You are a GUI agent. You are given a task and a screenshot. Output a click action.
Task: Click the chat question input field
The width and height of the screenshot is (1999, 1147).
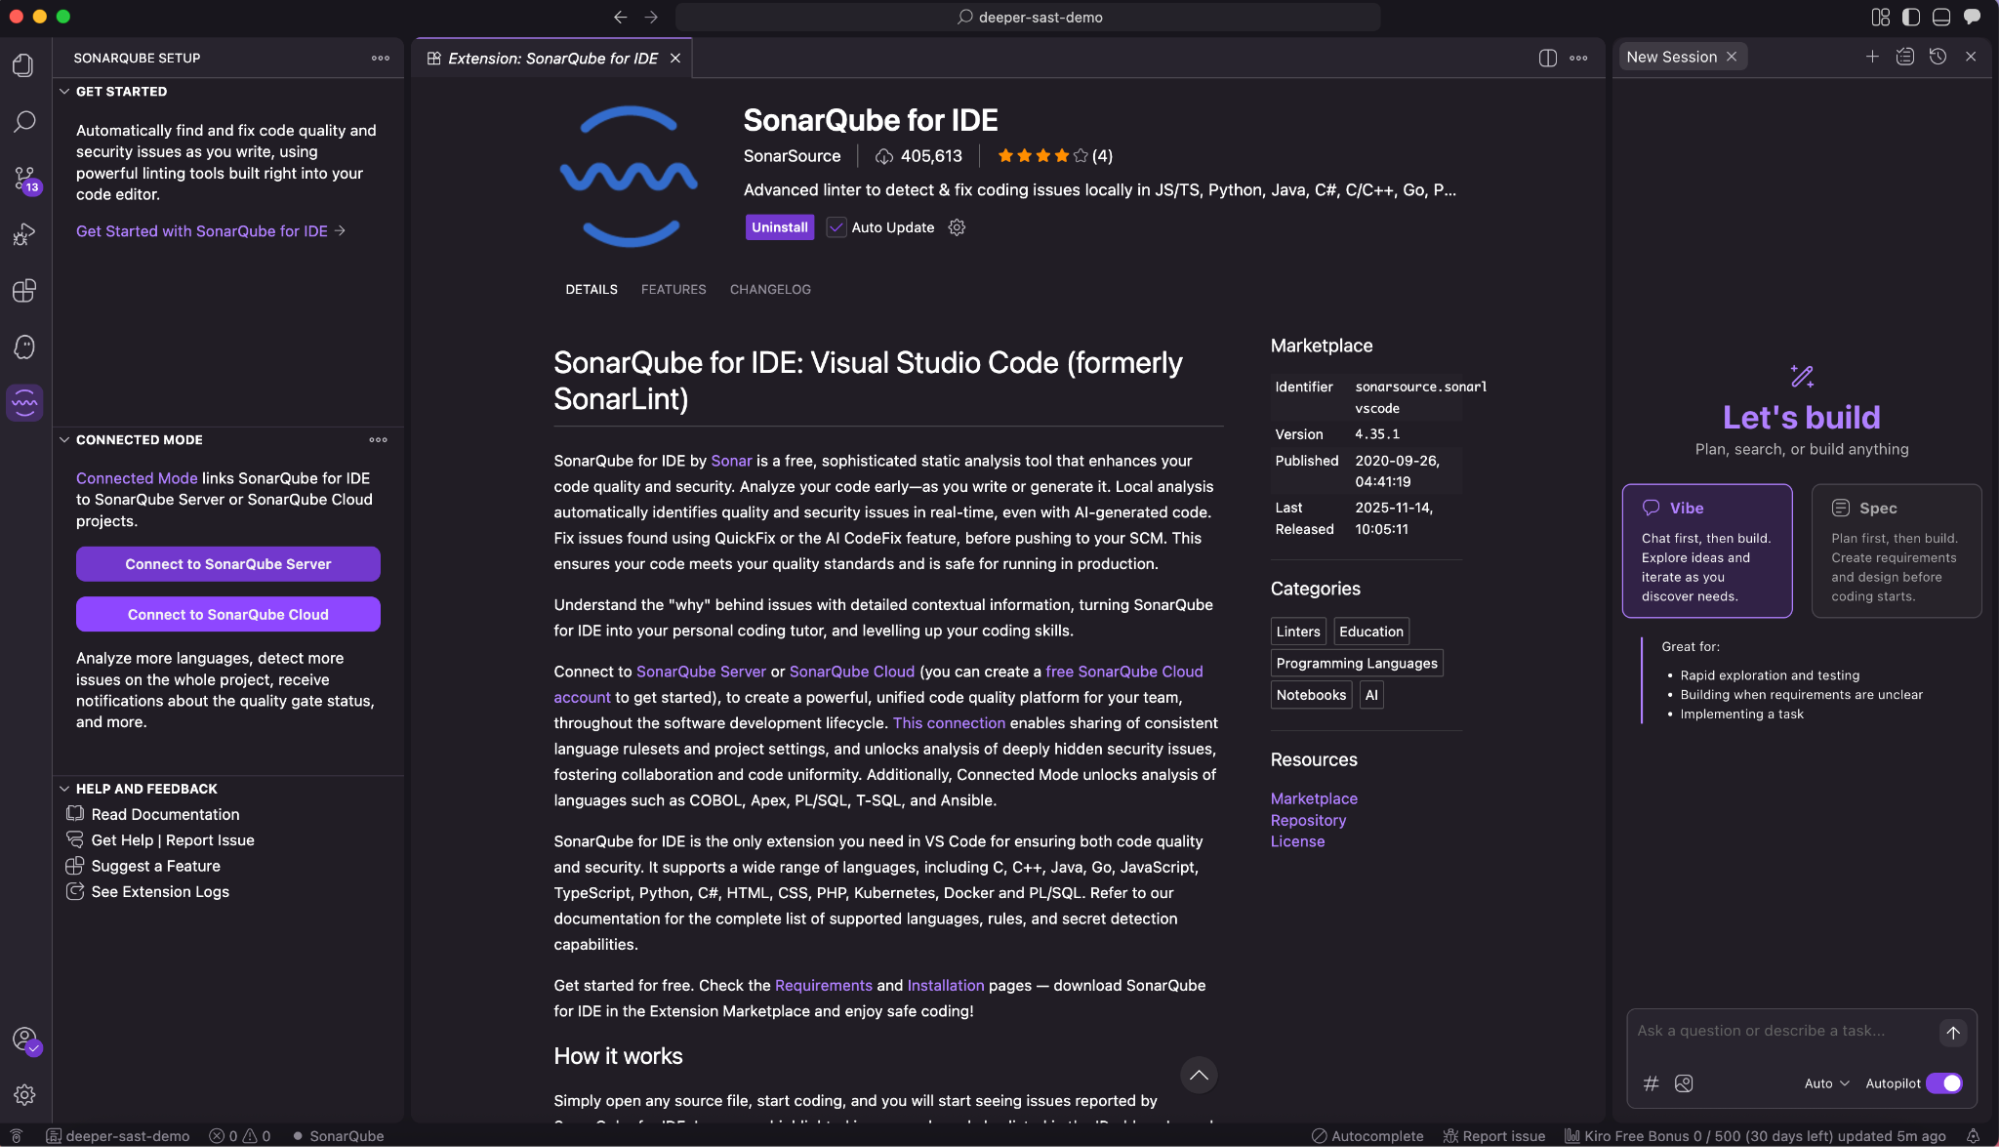[x=1780, y=1031]
